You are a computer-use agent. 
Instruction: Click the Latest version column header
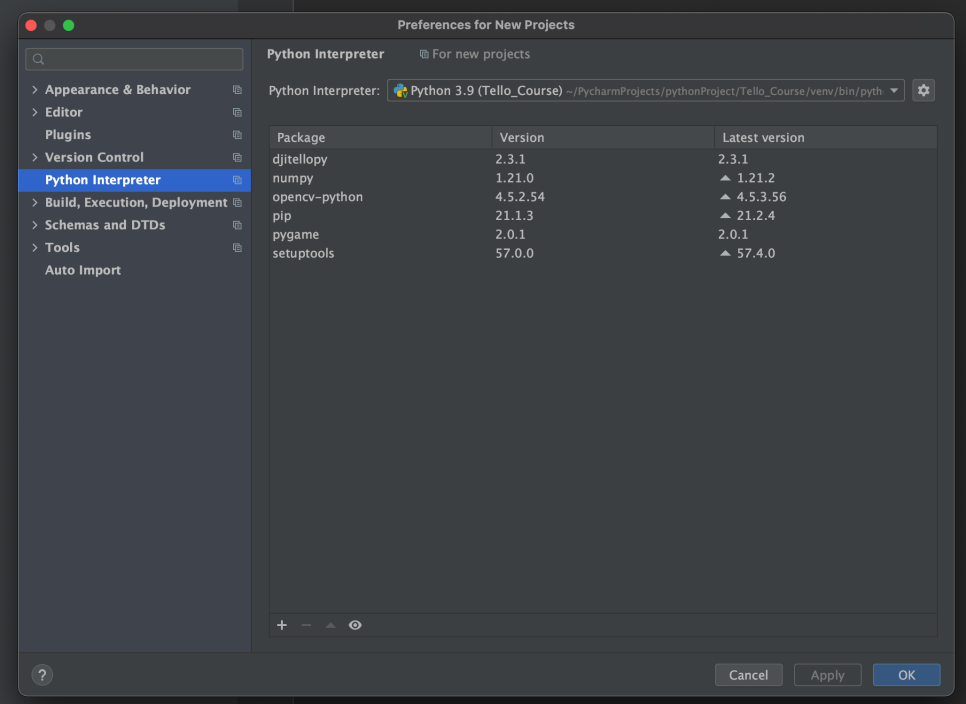[x=826, y=137]
